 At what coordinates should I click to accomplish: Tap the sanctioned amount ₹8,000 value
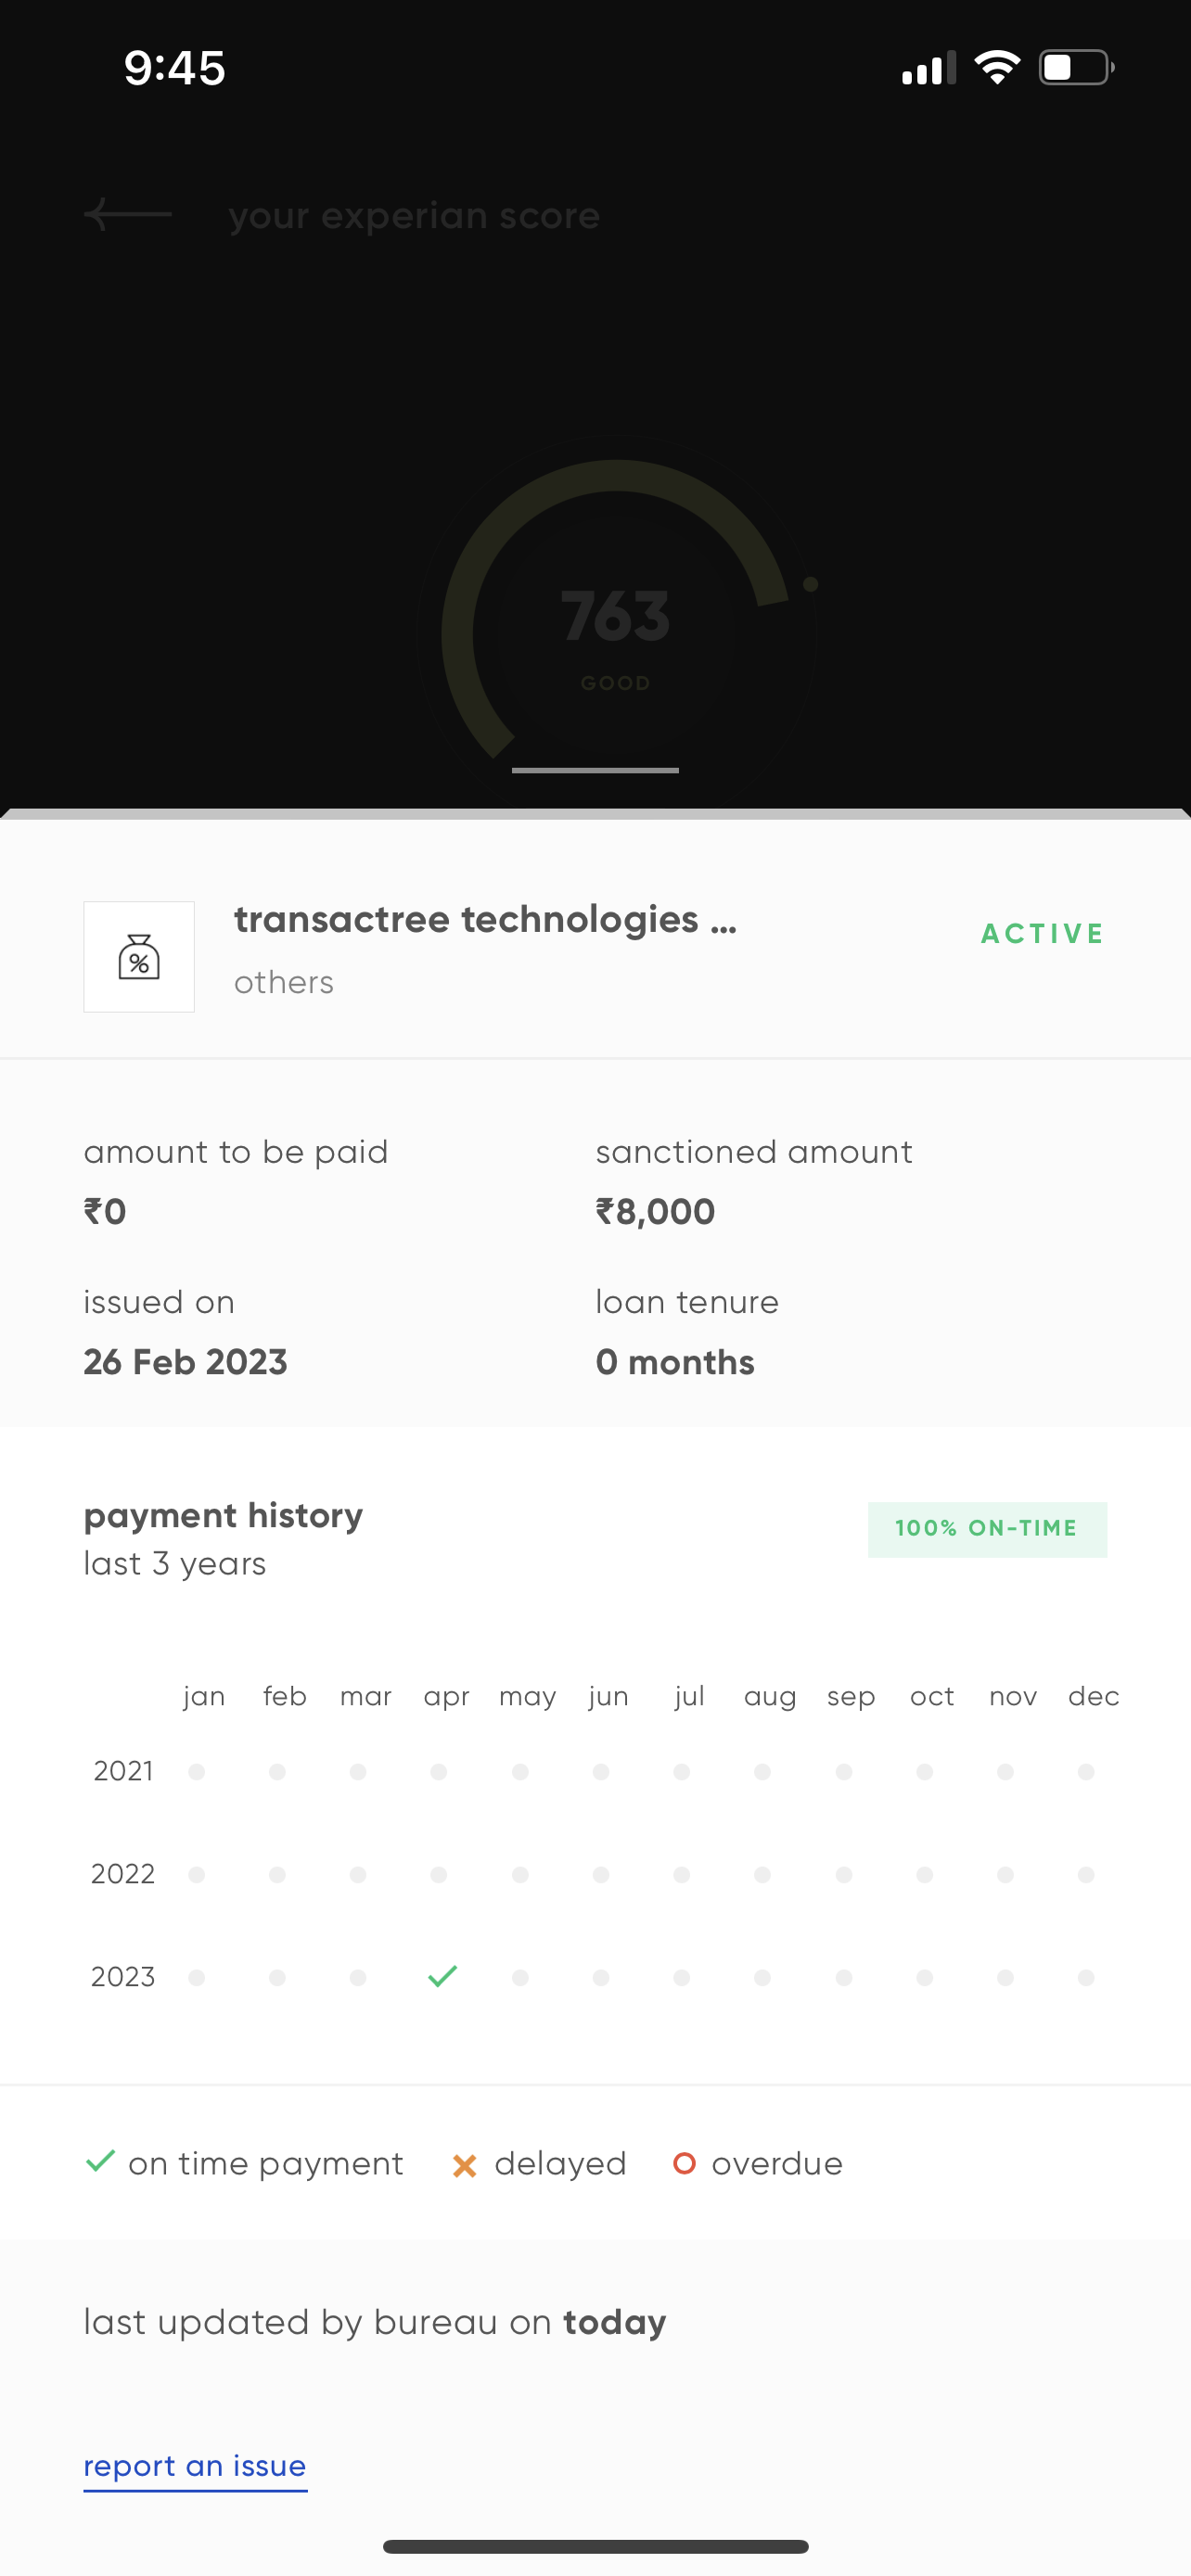(x=656, y=1212)
